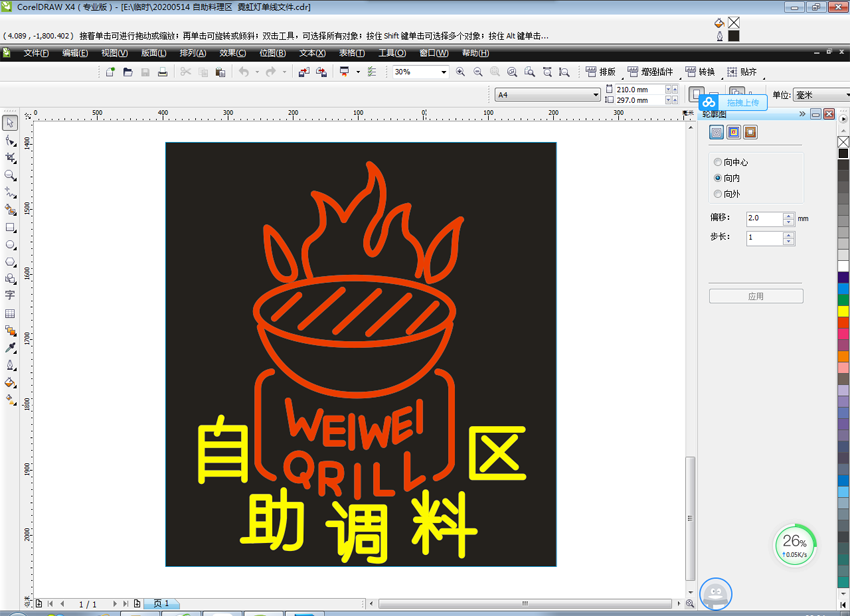Click the 应用 apply button

tap(756, 296)
